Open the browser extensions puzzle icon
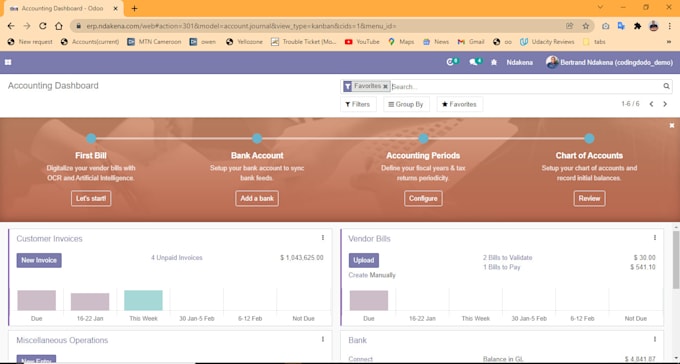Screen dimensions: 680x364 tap(637, 26)
